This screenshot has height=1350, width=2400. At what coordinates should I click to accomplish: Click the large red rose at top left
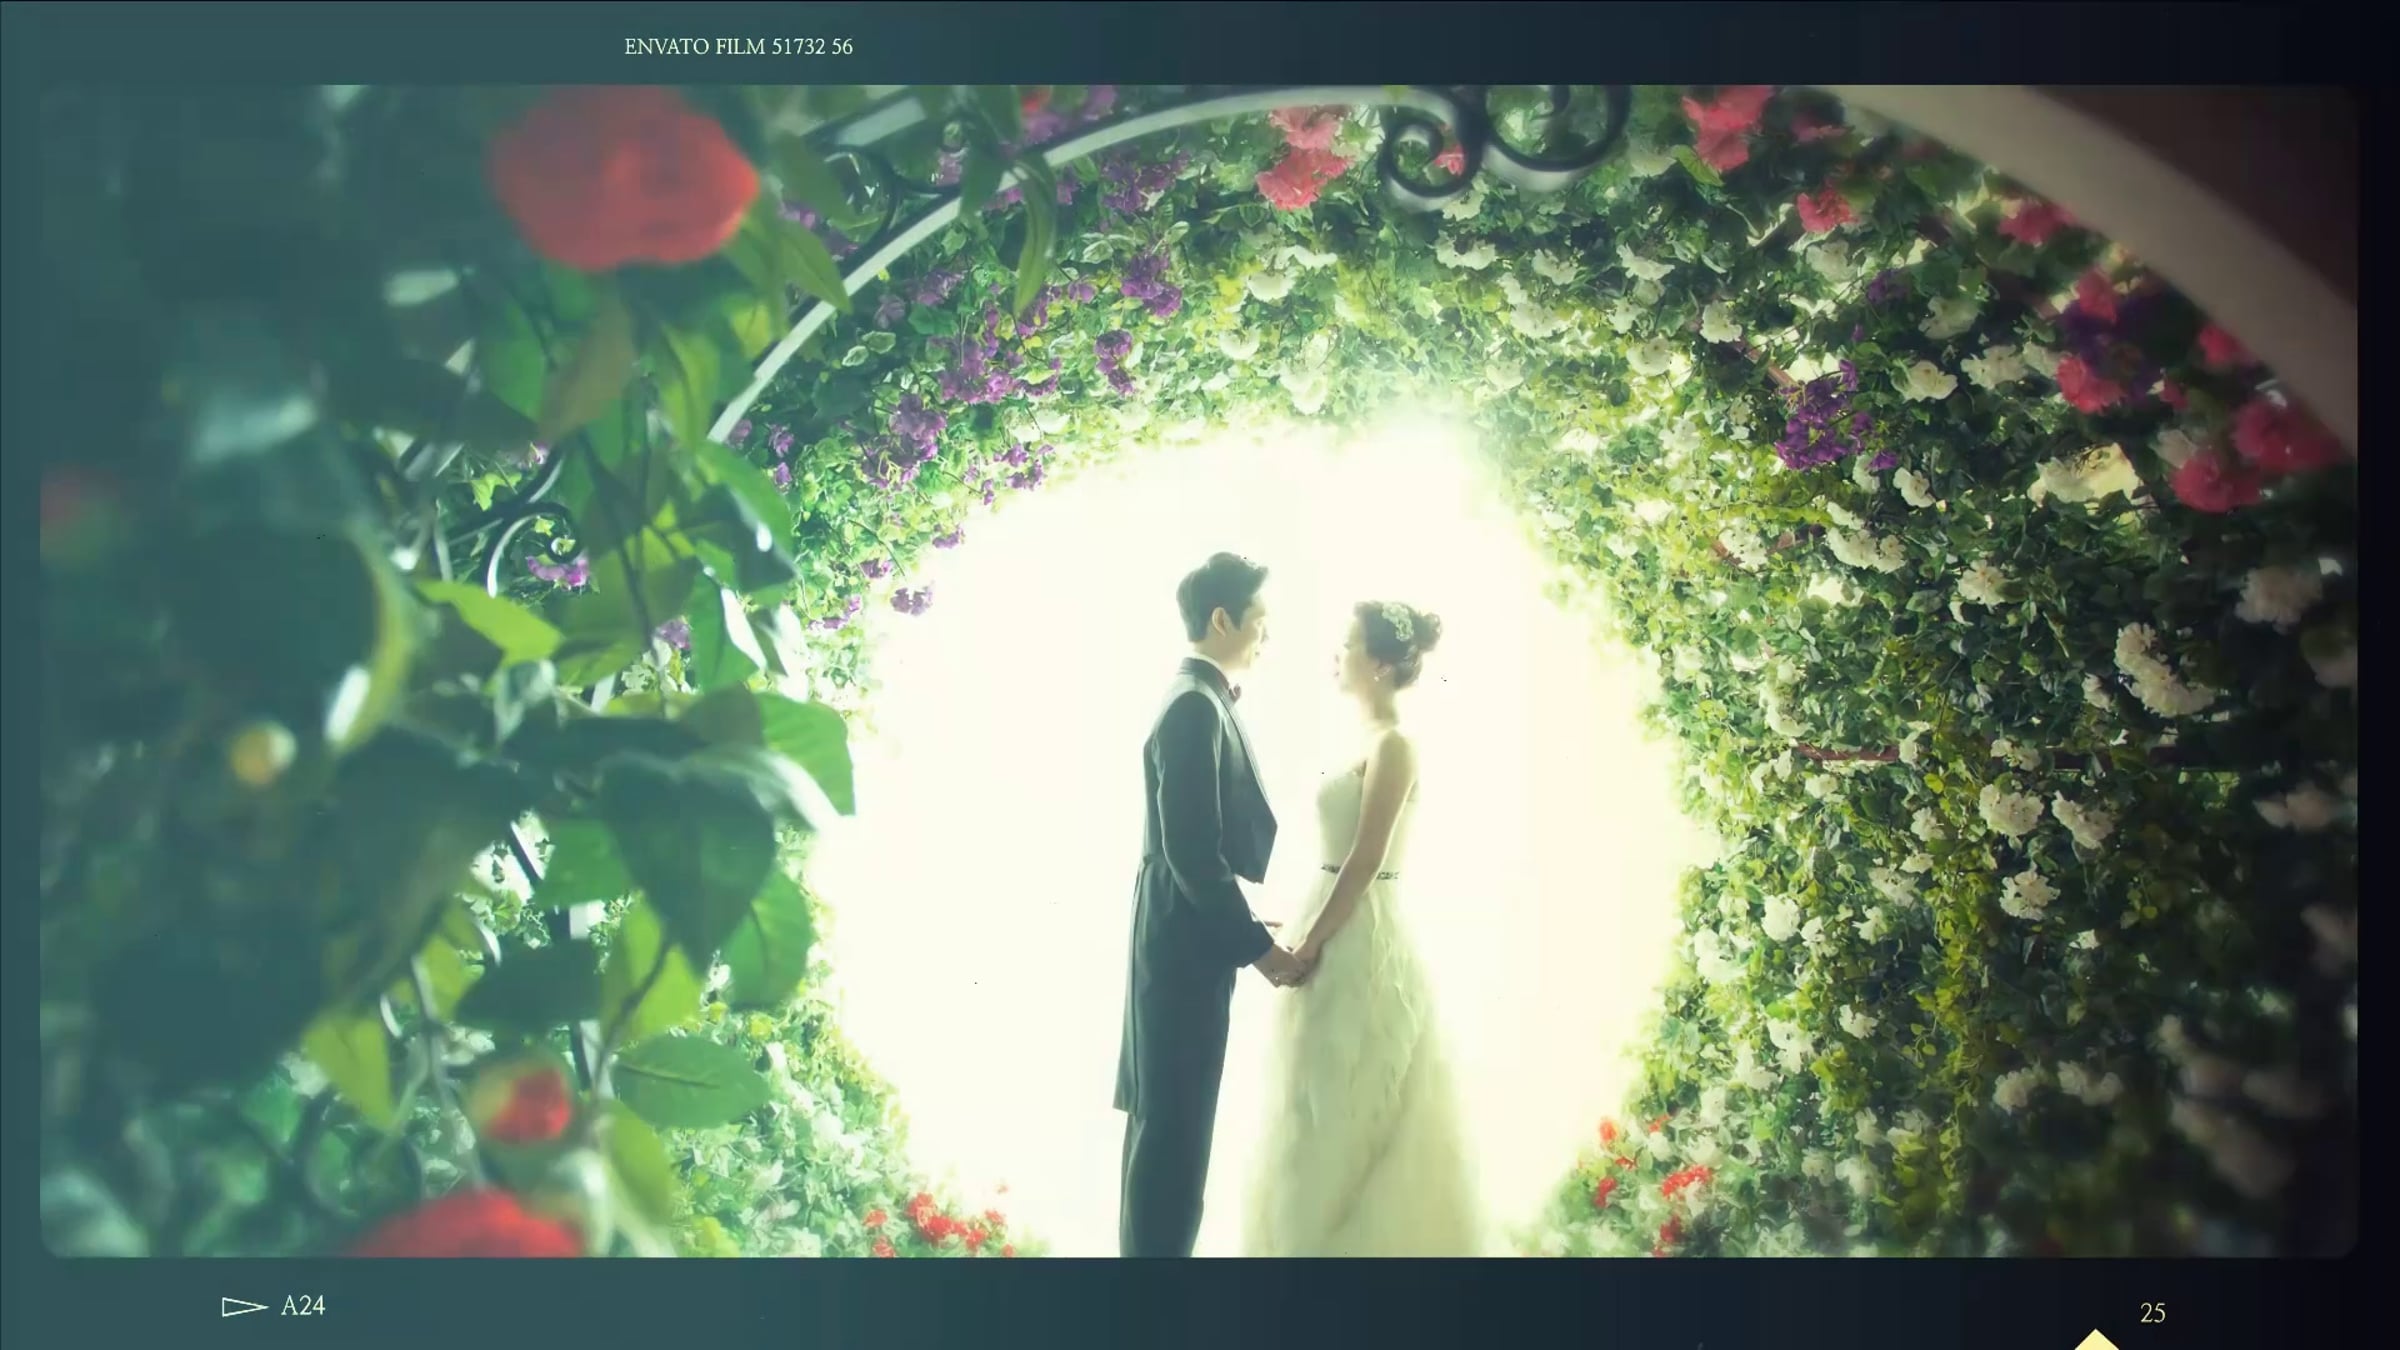point(625,185)
